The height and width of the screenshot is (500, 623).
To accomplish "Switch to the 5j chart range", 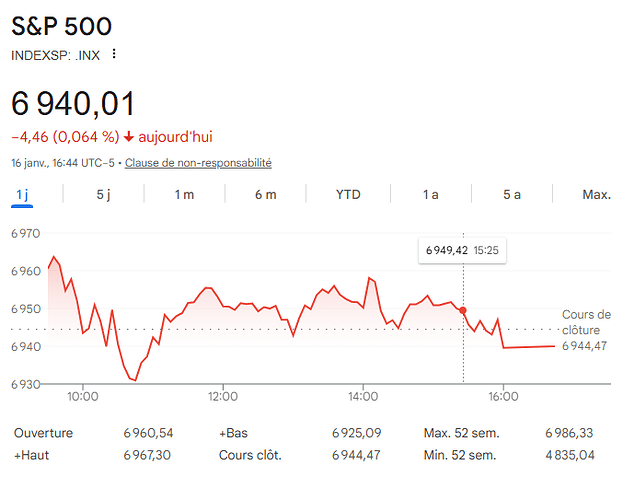I will [103, 194].
